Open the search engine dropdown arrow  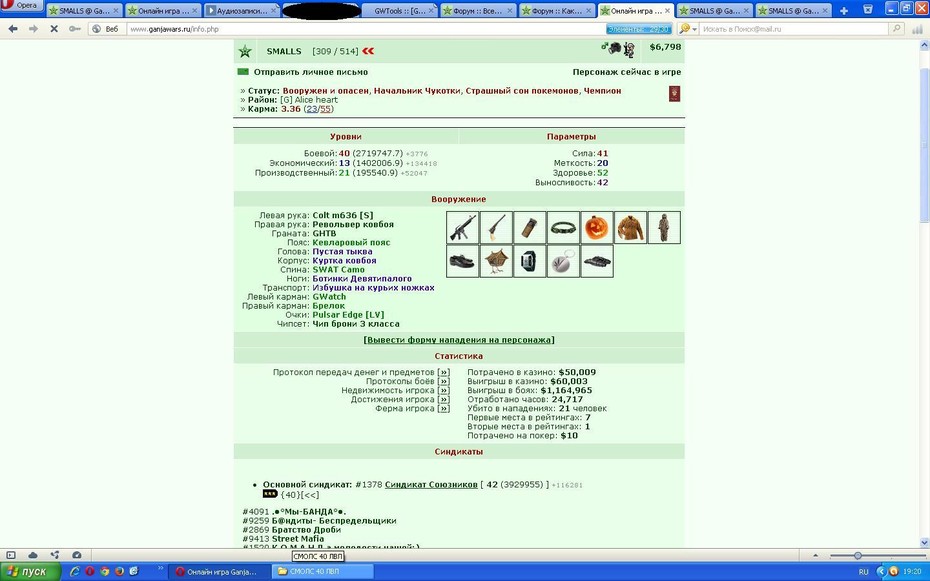pos(695,28)
